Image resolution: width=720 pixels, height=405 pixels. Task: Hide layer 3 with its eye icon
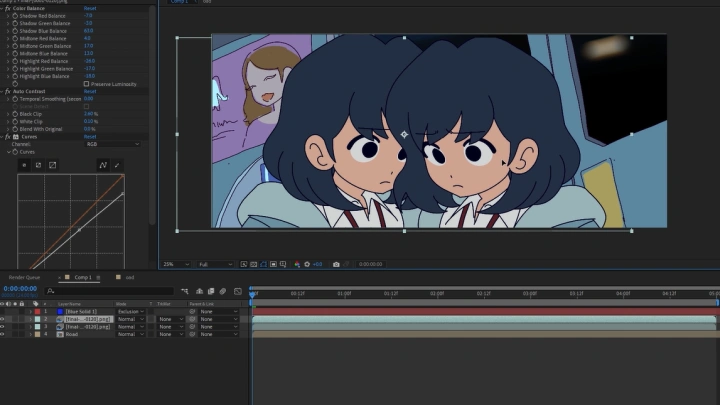tap(2, 326)
